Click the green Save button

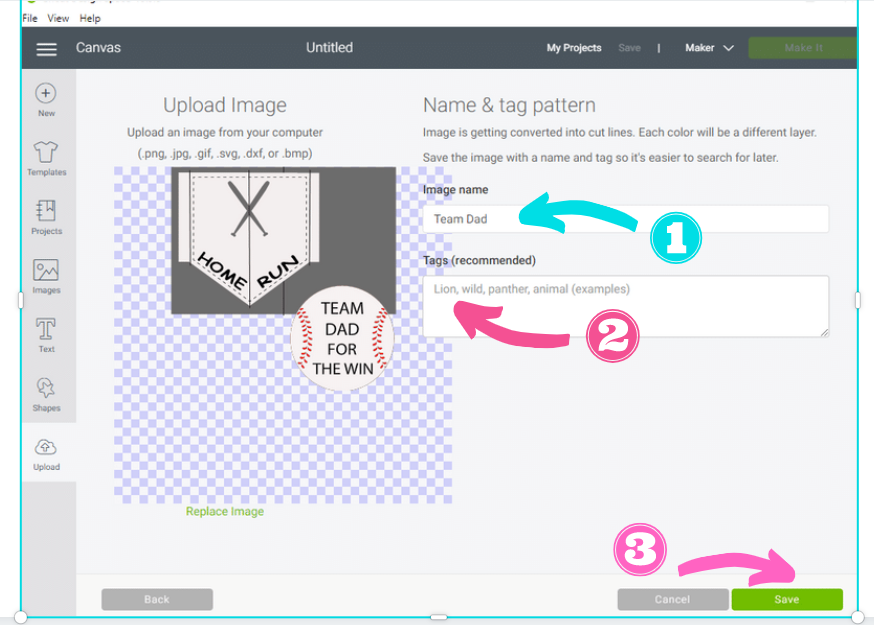coord(786,599)
